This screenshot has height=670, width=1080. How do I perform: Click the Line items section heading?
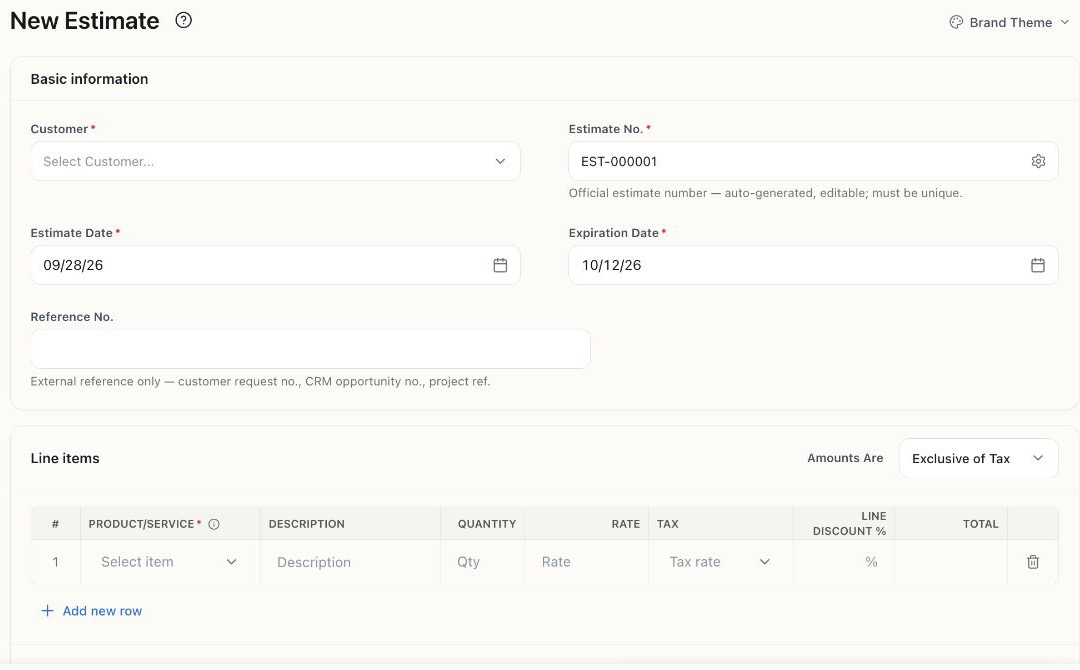coord(65,459)
